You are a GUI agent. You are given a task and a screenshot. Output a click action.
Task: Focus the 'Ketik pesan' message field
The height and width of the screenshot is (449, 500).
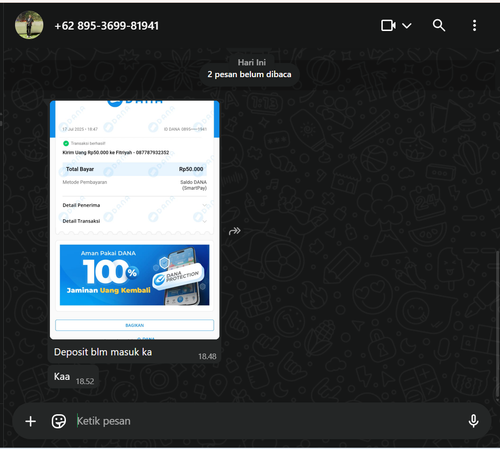click(267, 421)
